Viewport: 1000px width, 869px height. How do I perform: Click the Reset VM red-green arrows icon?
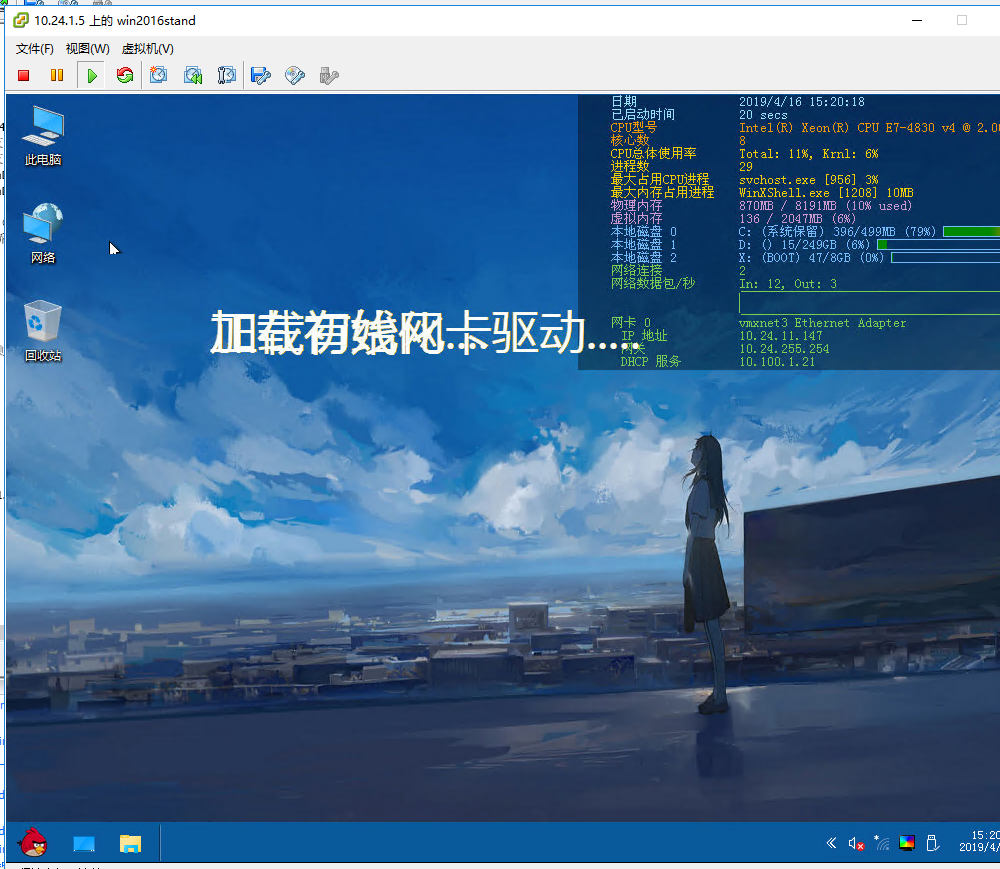[125, 75]
